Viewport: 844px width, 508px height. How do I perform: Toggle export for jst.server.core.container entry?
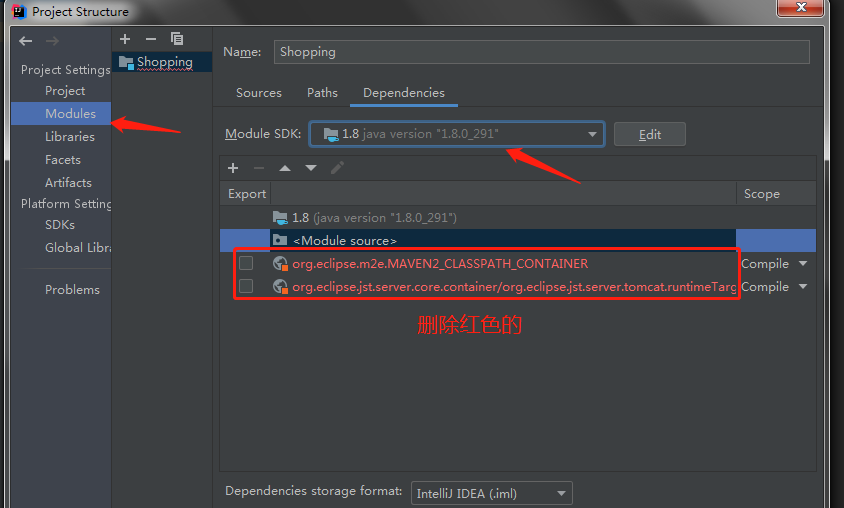(246, 286)
